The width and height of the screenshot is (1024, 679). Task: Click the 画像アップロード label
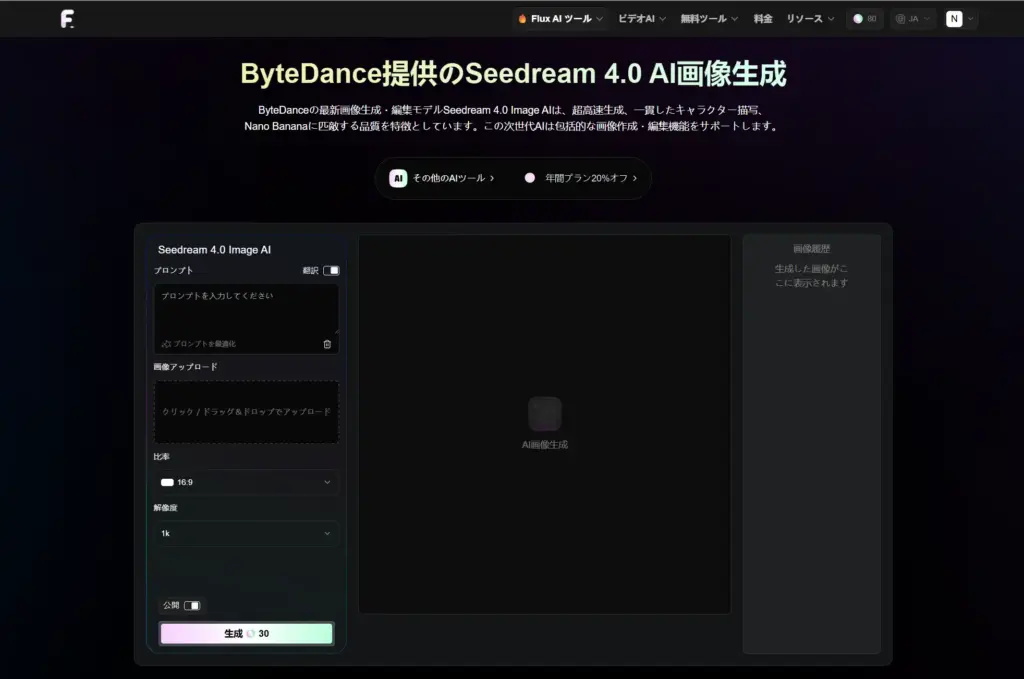coord(185,367)
